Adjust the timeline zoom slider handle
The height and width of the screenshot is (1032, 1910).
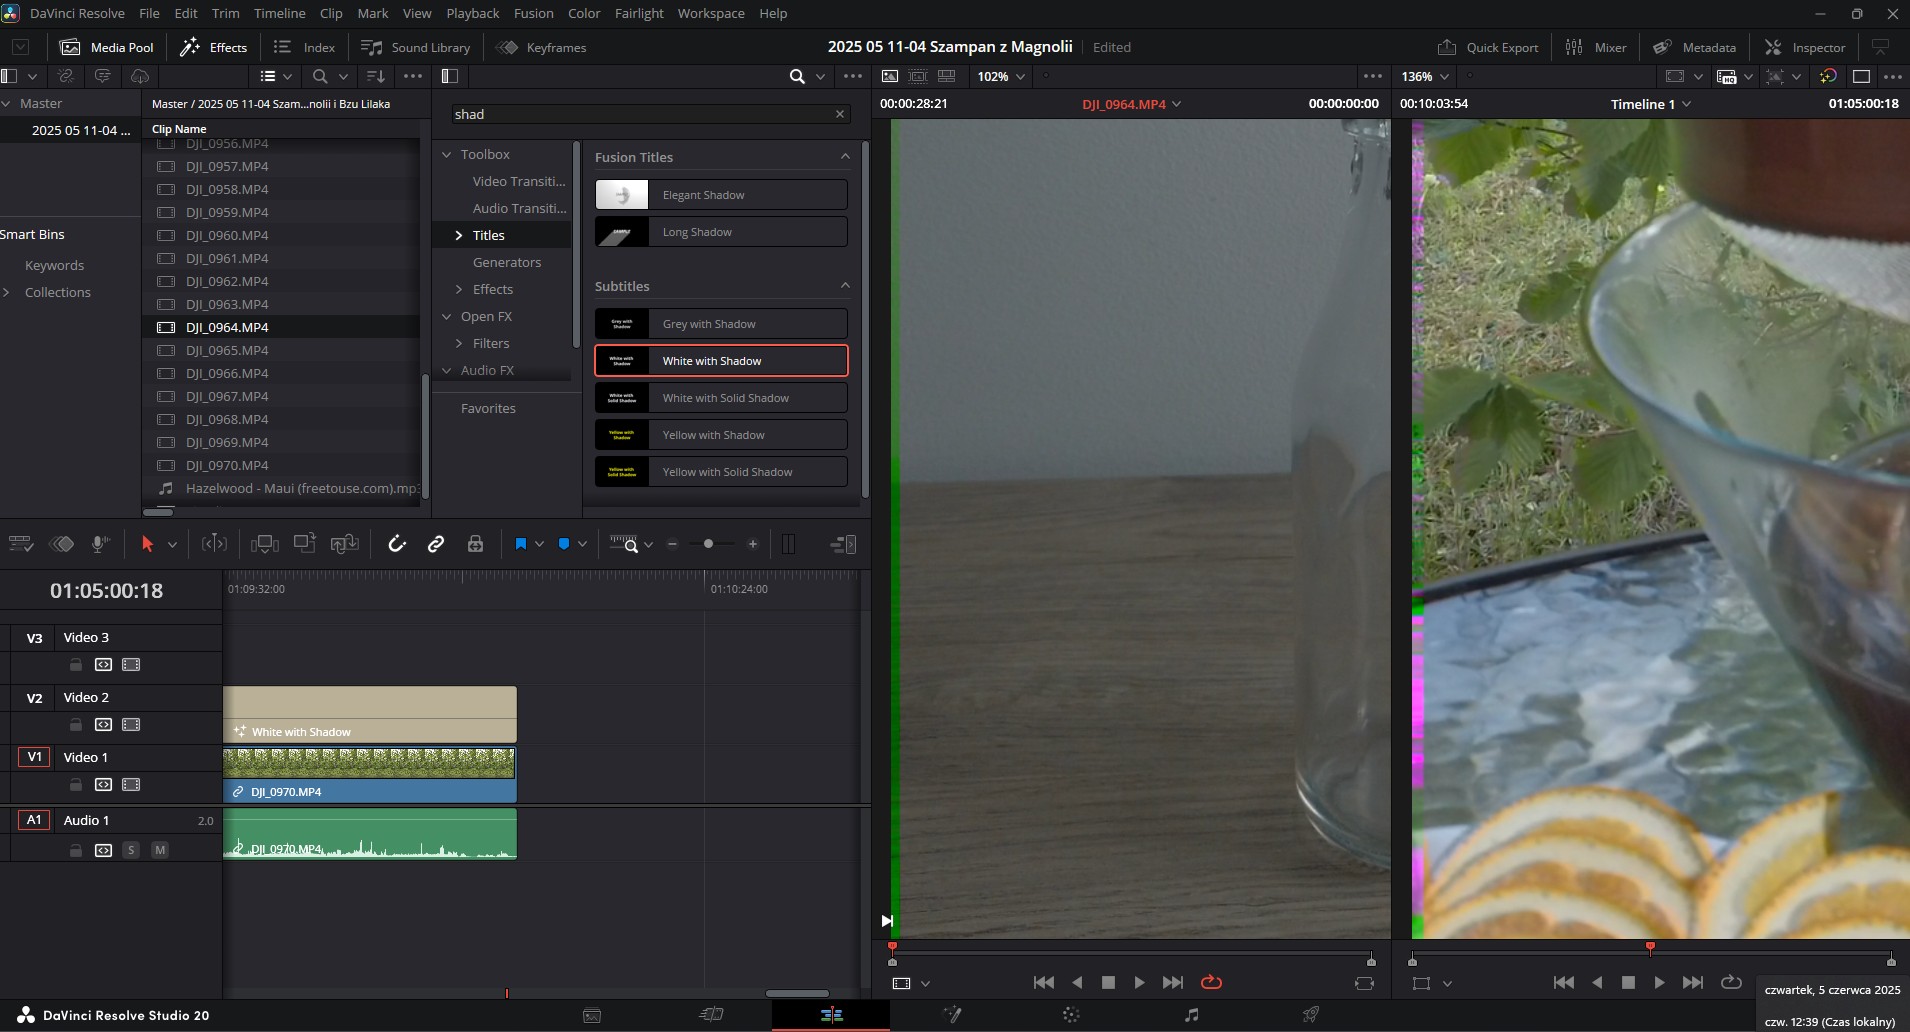tap(708, 544)
